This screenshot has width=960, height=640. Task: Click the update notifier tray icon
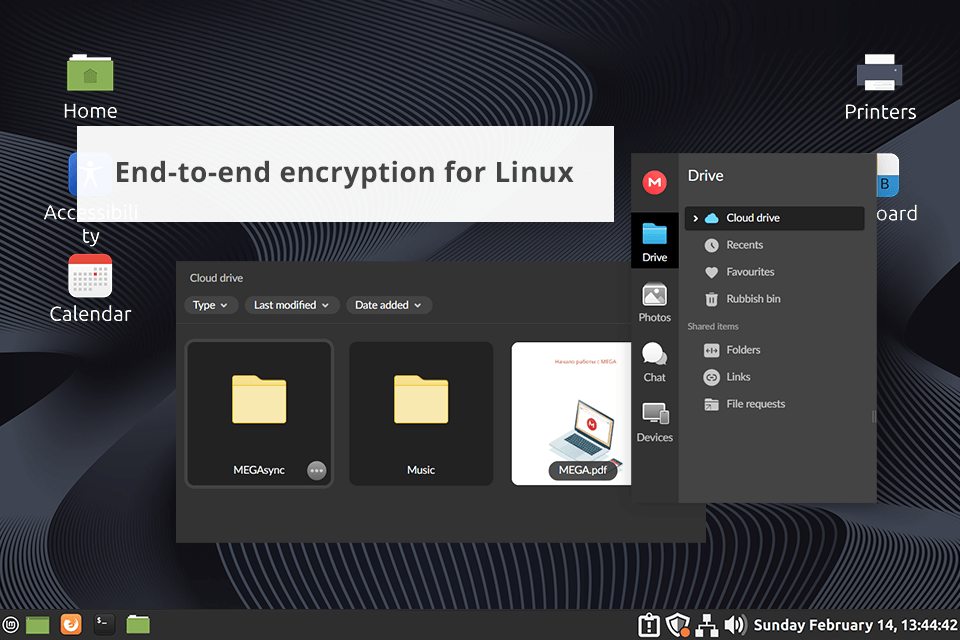click(x=649, y=625)
